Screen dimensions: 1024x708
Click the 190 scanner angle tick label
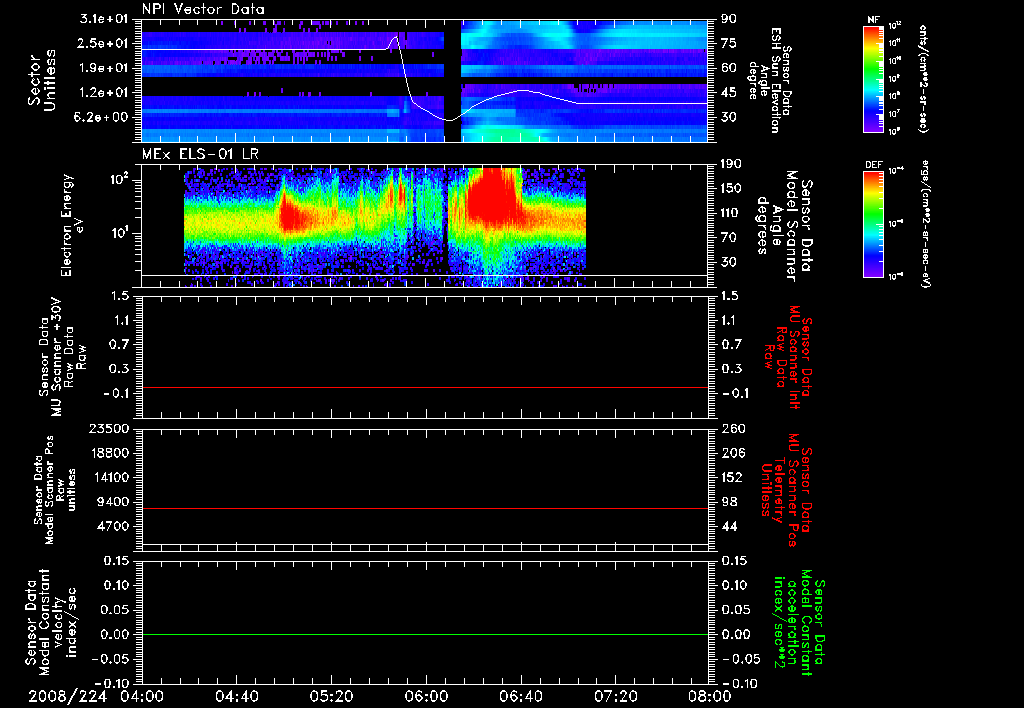coord(731,164)
